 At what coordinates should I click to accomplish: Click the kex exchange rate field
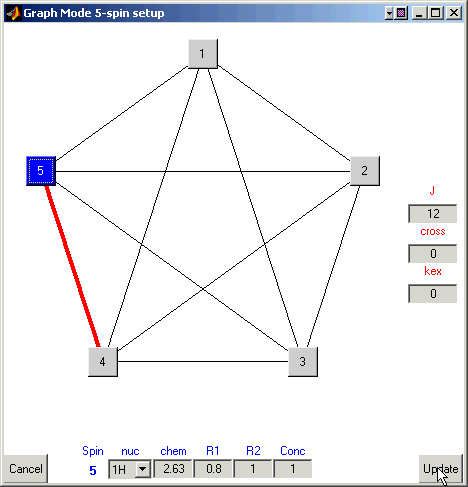tap(433, 294)
